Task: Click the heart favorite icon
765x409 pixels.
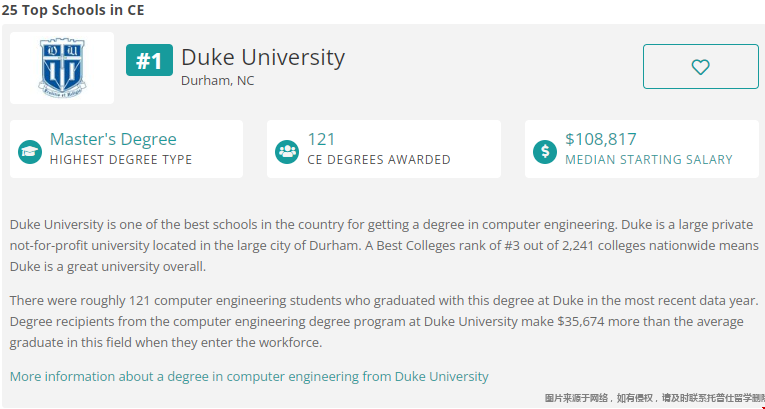Action: [700, 67]
